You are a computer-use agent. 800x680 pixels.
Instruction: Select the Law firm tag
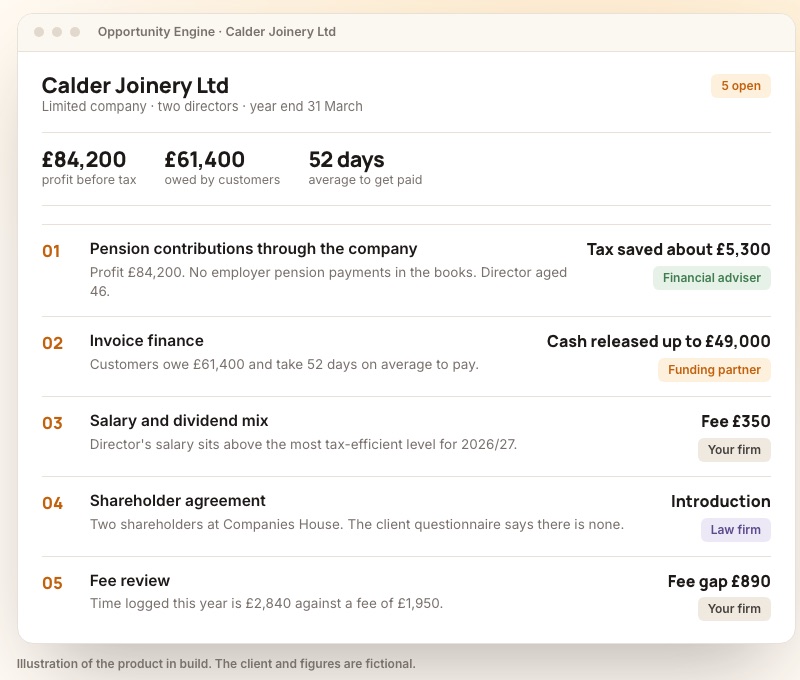pyautogui.click(x=735, y=530)
